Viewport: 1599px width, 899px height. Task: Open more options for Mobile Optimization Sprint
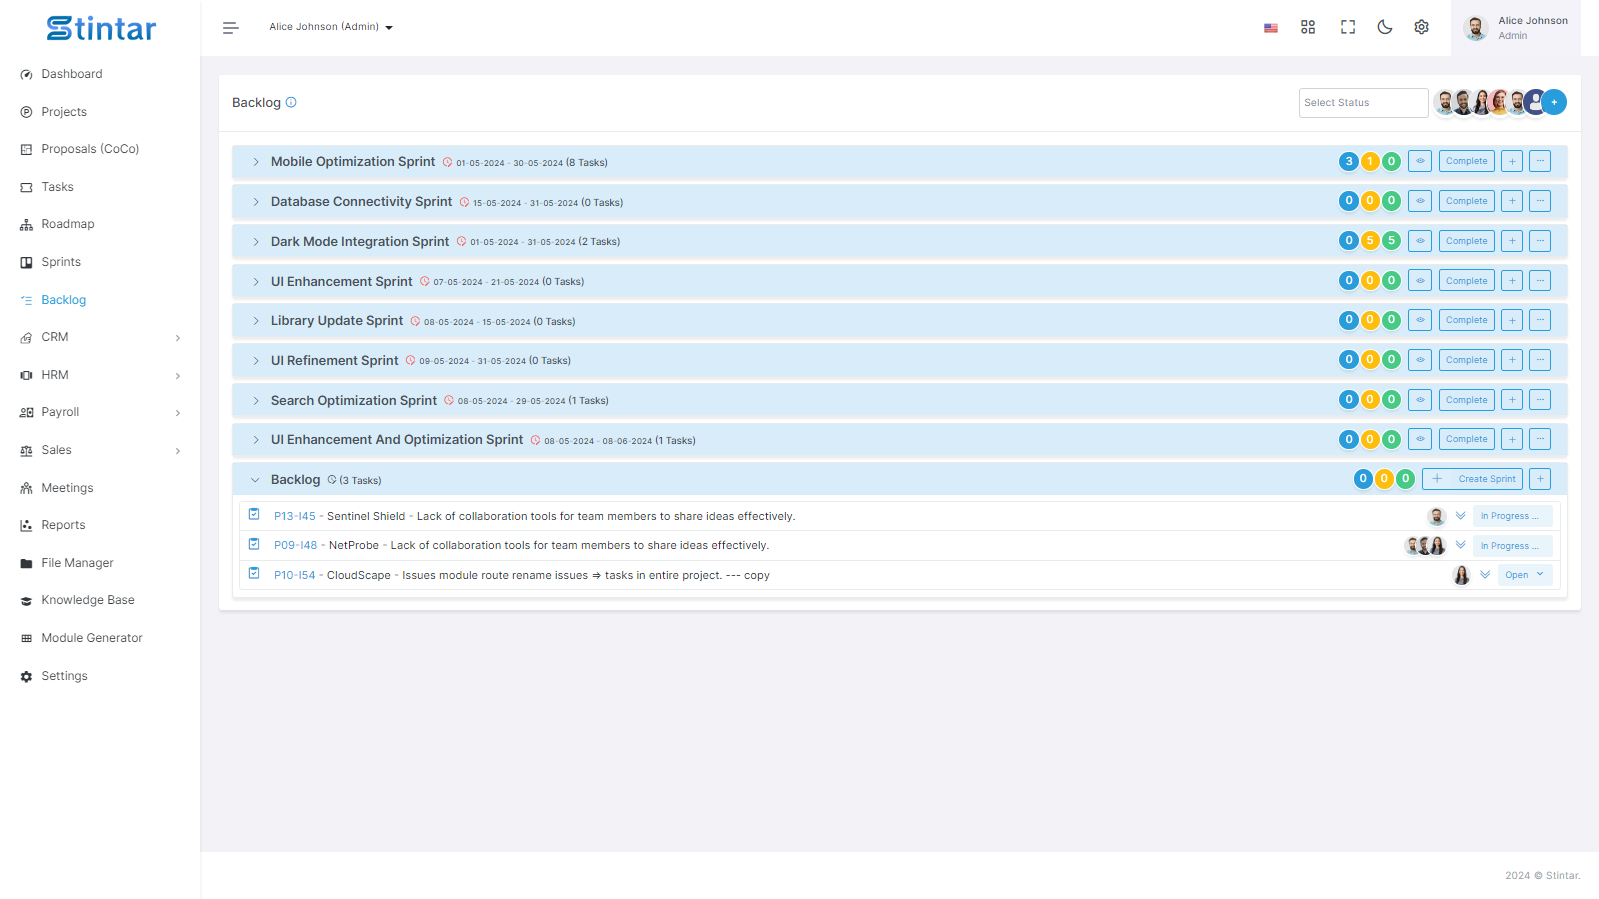(1540, 161)
